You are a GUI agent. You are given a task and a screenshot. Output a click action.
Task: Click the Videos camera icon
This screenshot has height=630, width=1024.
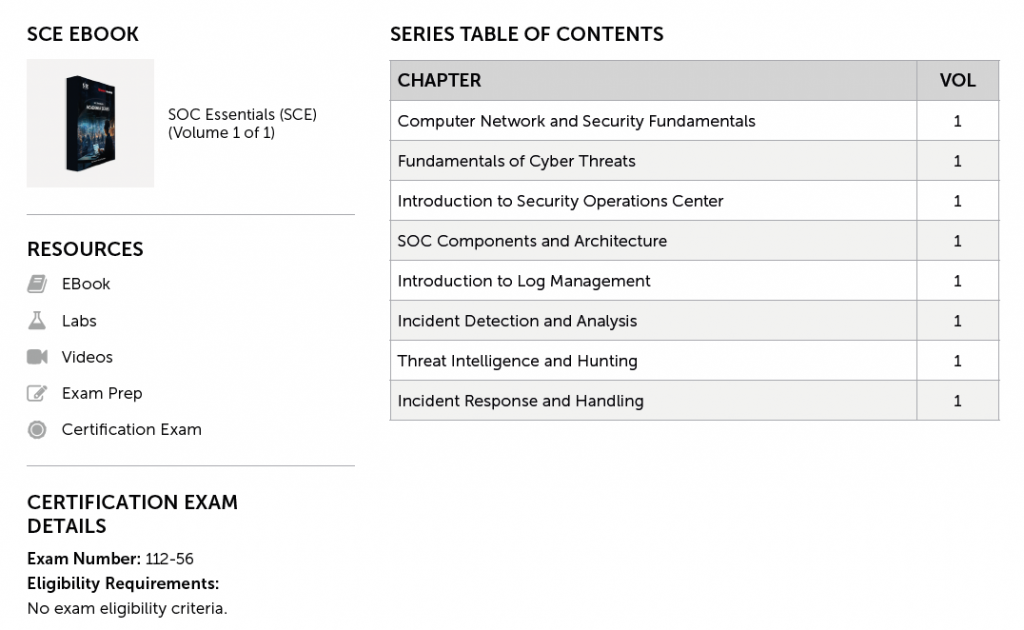tap(37, 357)
